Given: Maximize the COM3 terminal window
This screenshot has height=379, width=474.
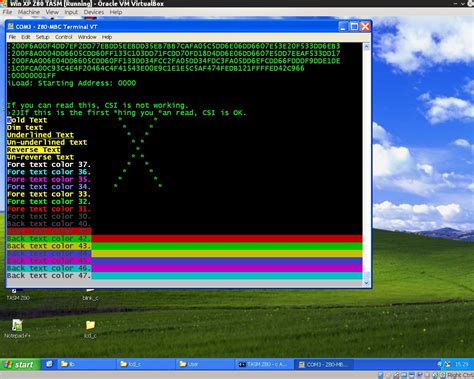Looking at the screenshot, I should (x=354, y=26).
